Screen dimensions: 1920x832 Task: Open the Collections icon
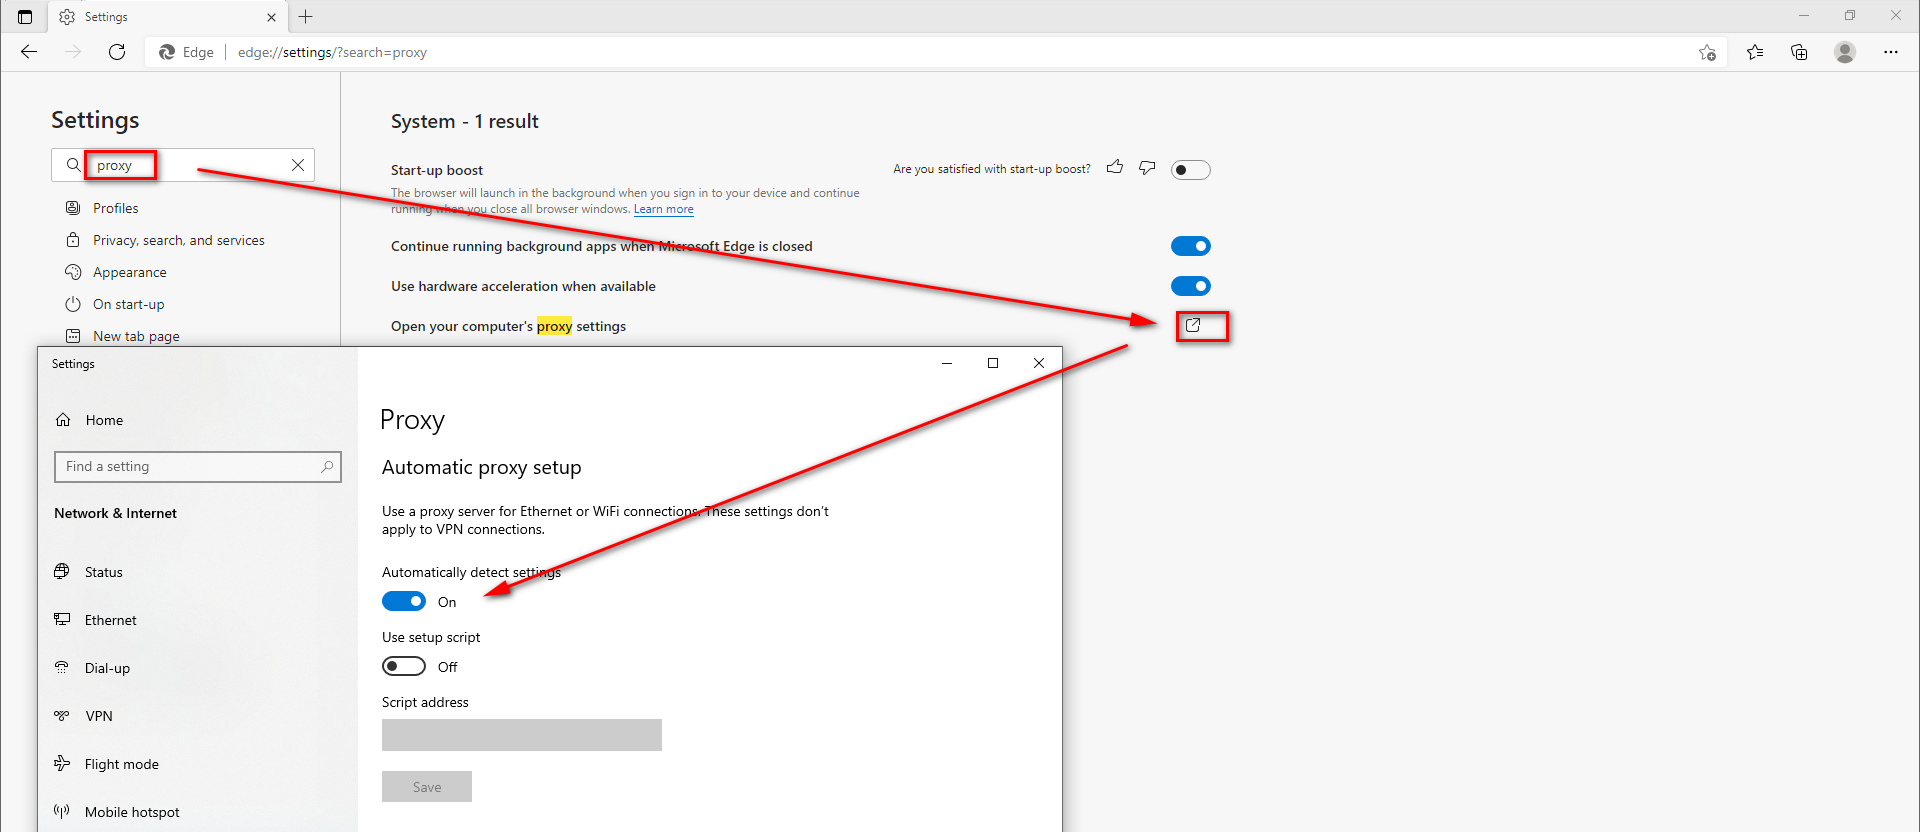[1799, 52]
